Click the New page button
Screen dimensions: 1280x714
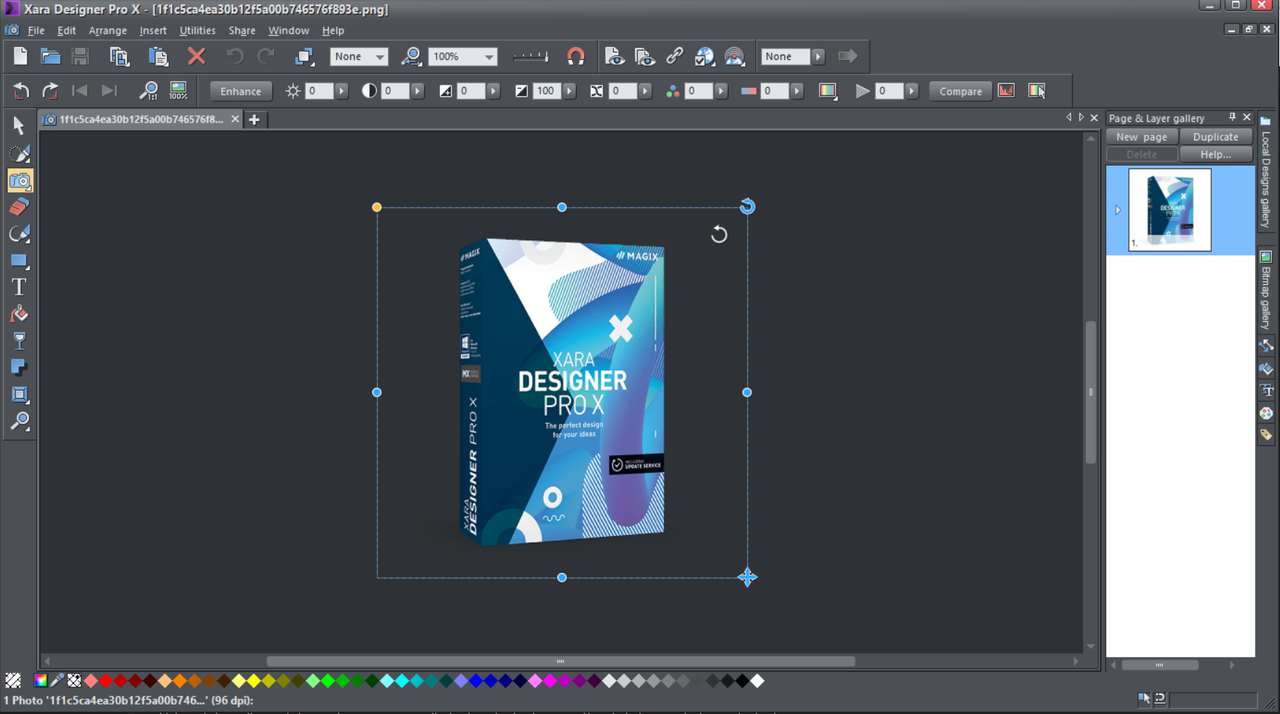point(1142,137)
